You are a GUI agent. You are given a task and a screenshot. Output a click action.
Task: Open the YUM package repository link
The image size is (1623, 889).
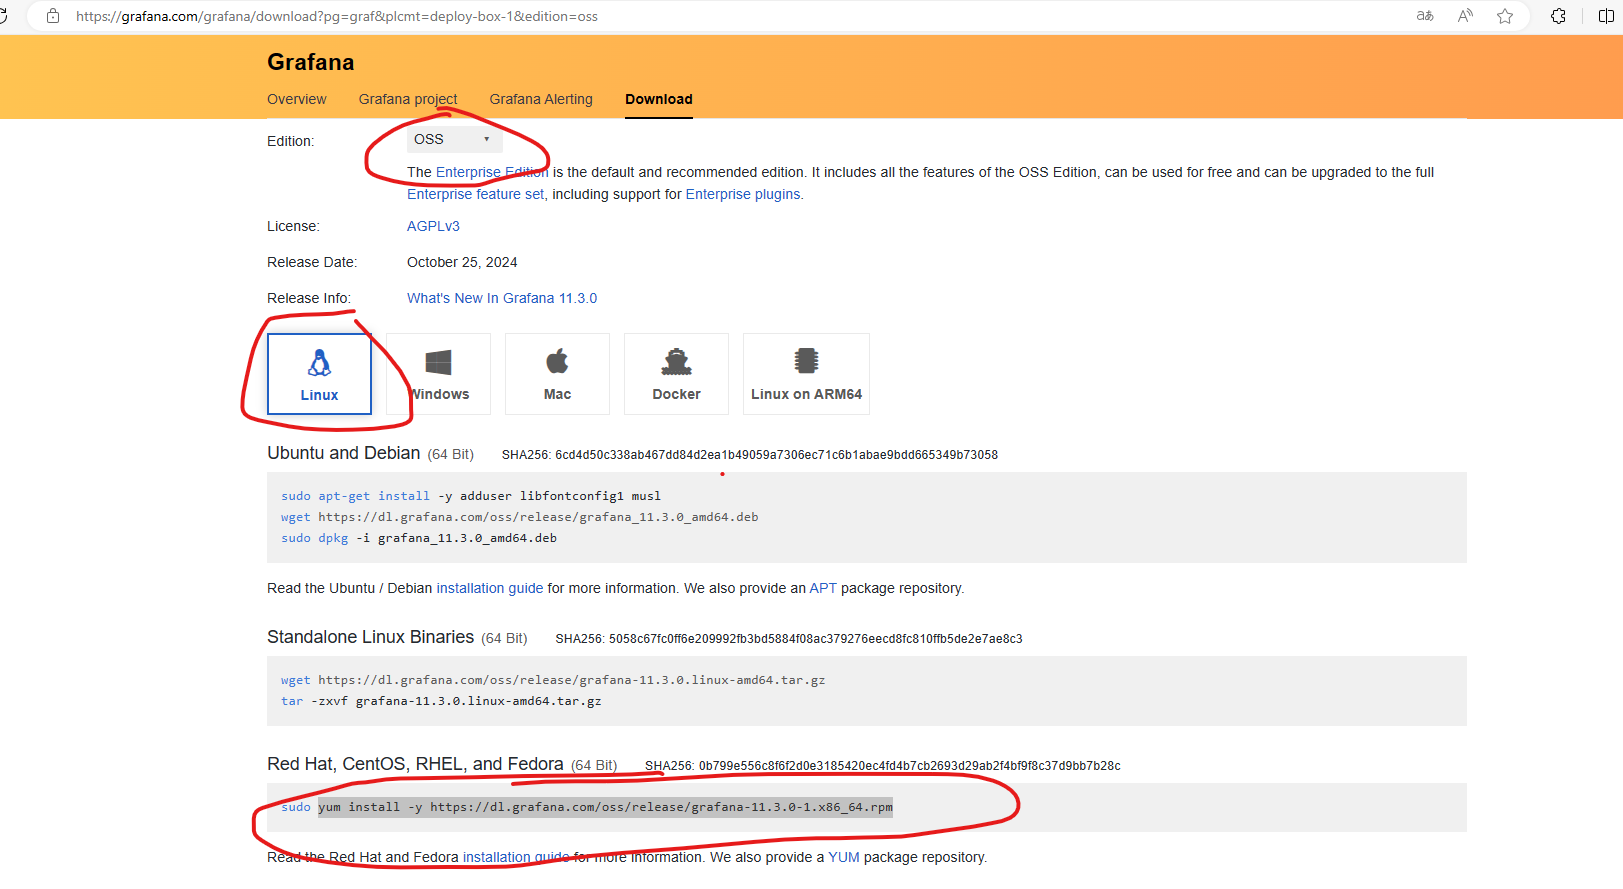click(x=844, y=857)
